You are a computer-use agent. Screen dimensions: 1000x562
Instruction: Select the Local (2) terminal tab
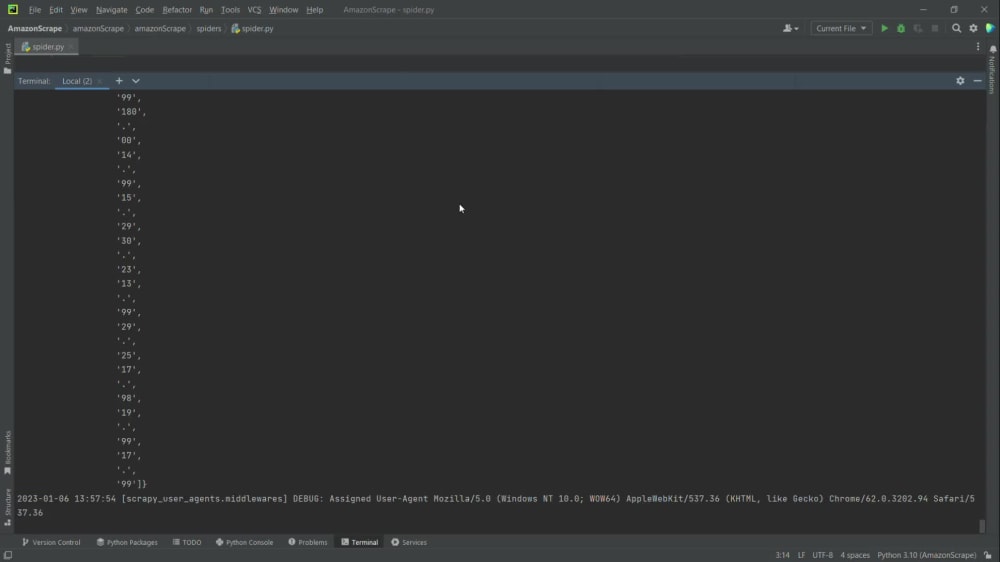click(x=77, y=81)
